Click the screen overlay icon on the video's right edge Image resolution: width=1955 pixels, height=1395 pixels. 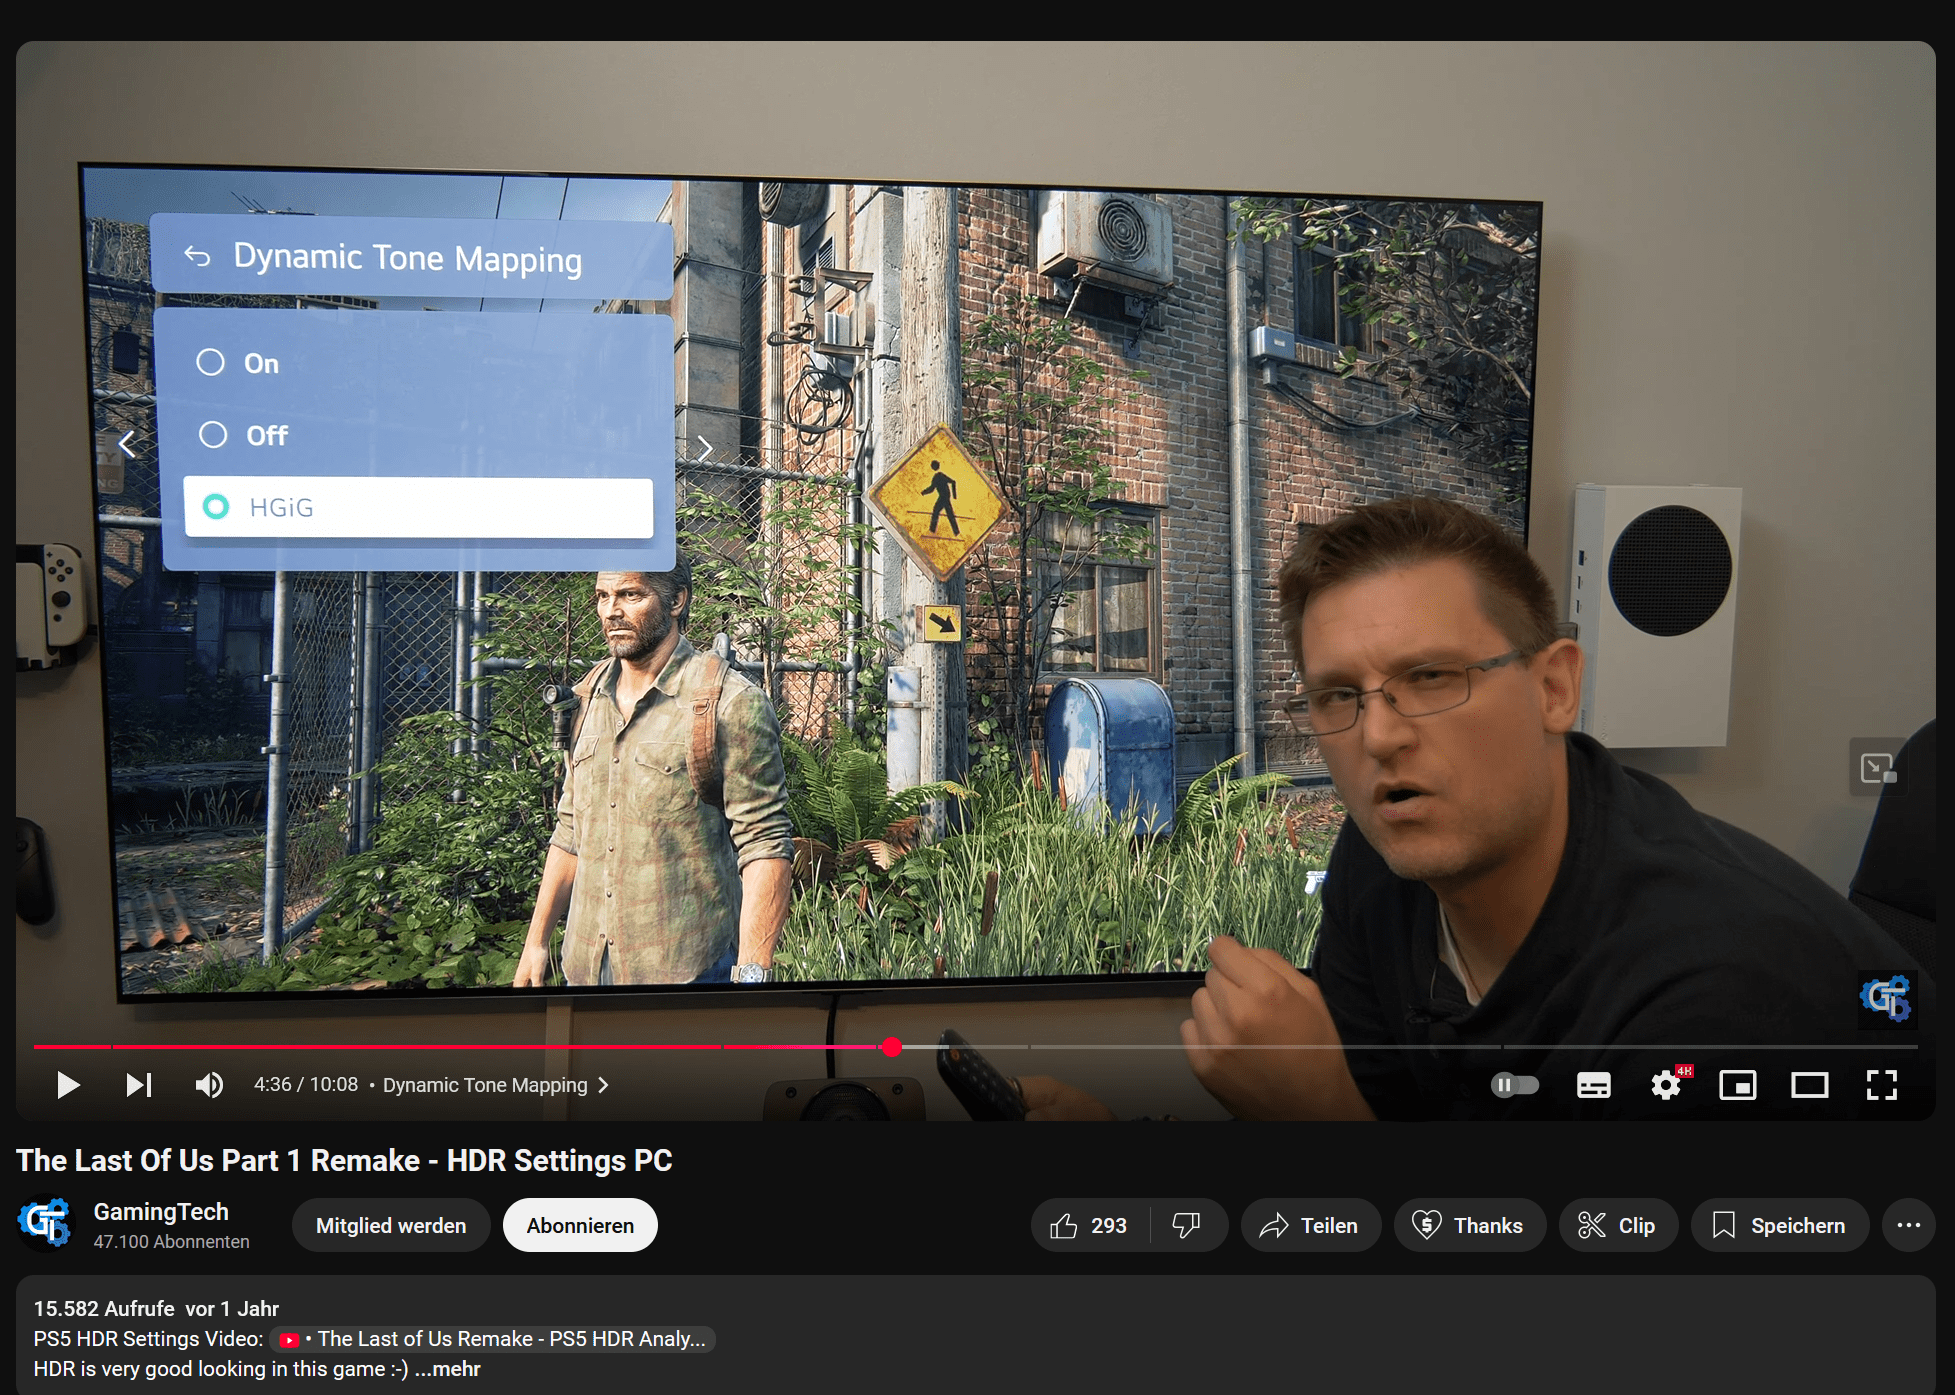pyautogui.click(x=1878, y=768)
